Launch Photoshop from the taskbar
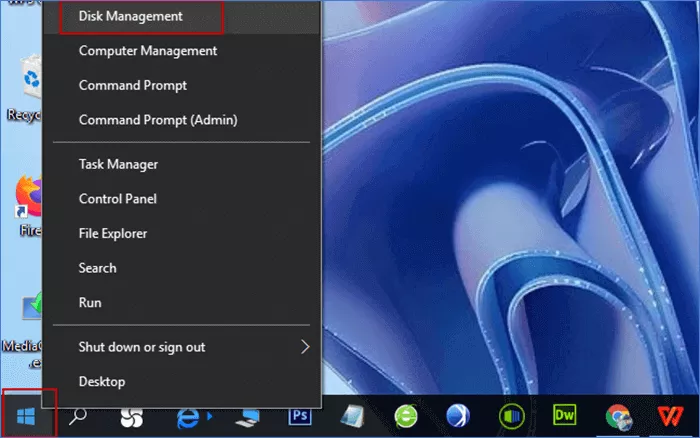This screenshot has height=438, width=700. click(x=300, y=417)
